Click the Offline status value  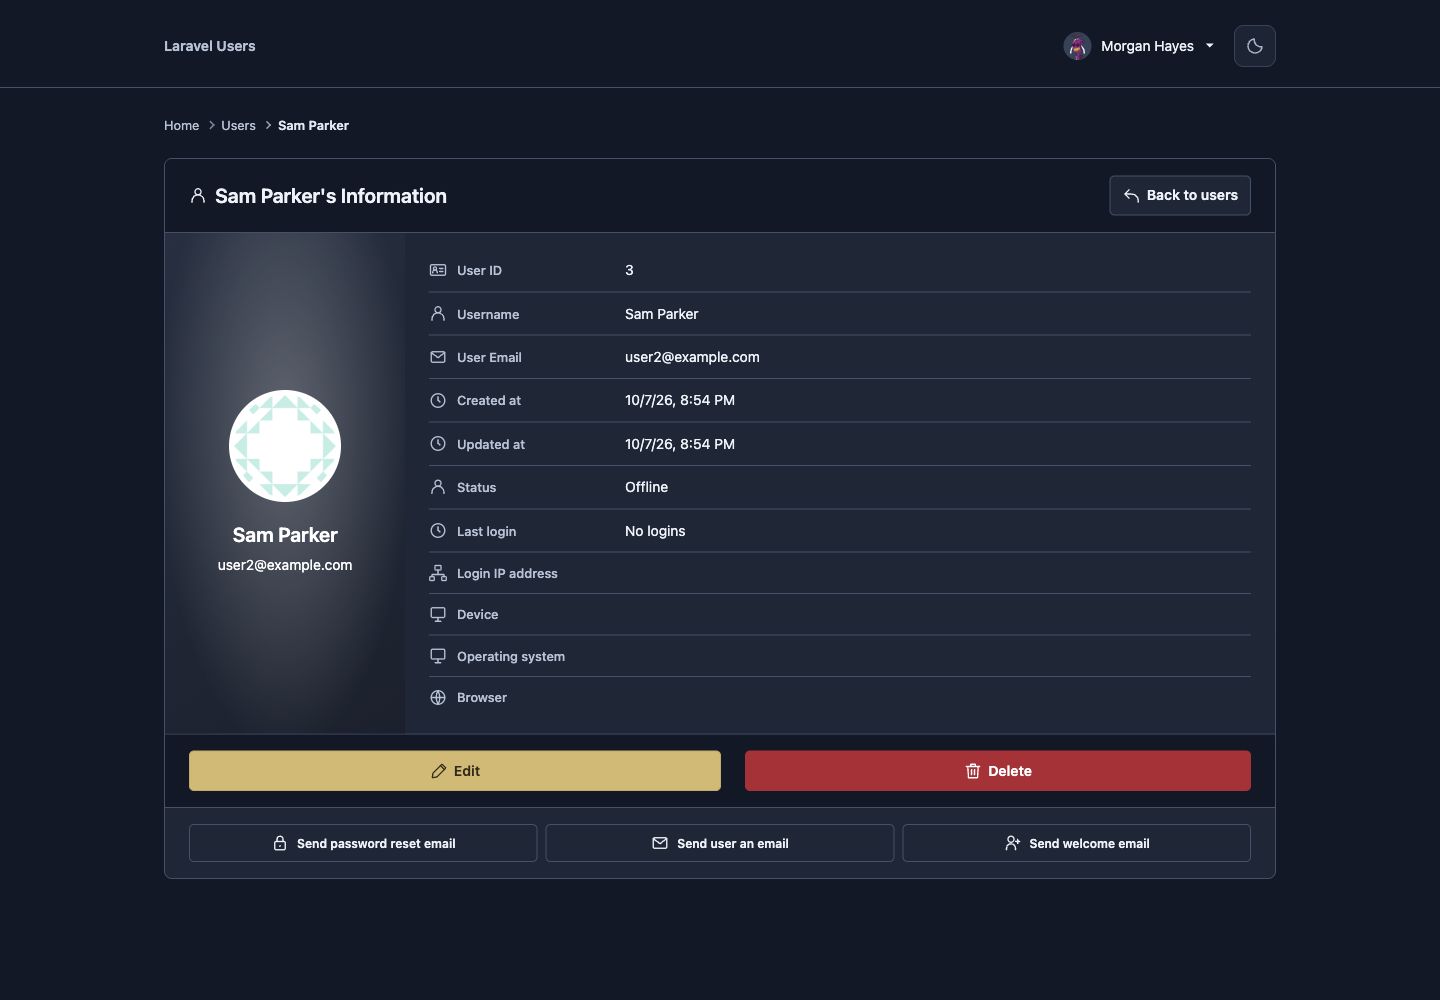pyautogui.click(x=647, y=487)
